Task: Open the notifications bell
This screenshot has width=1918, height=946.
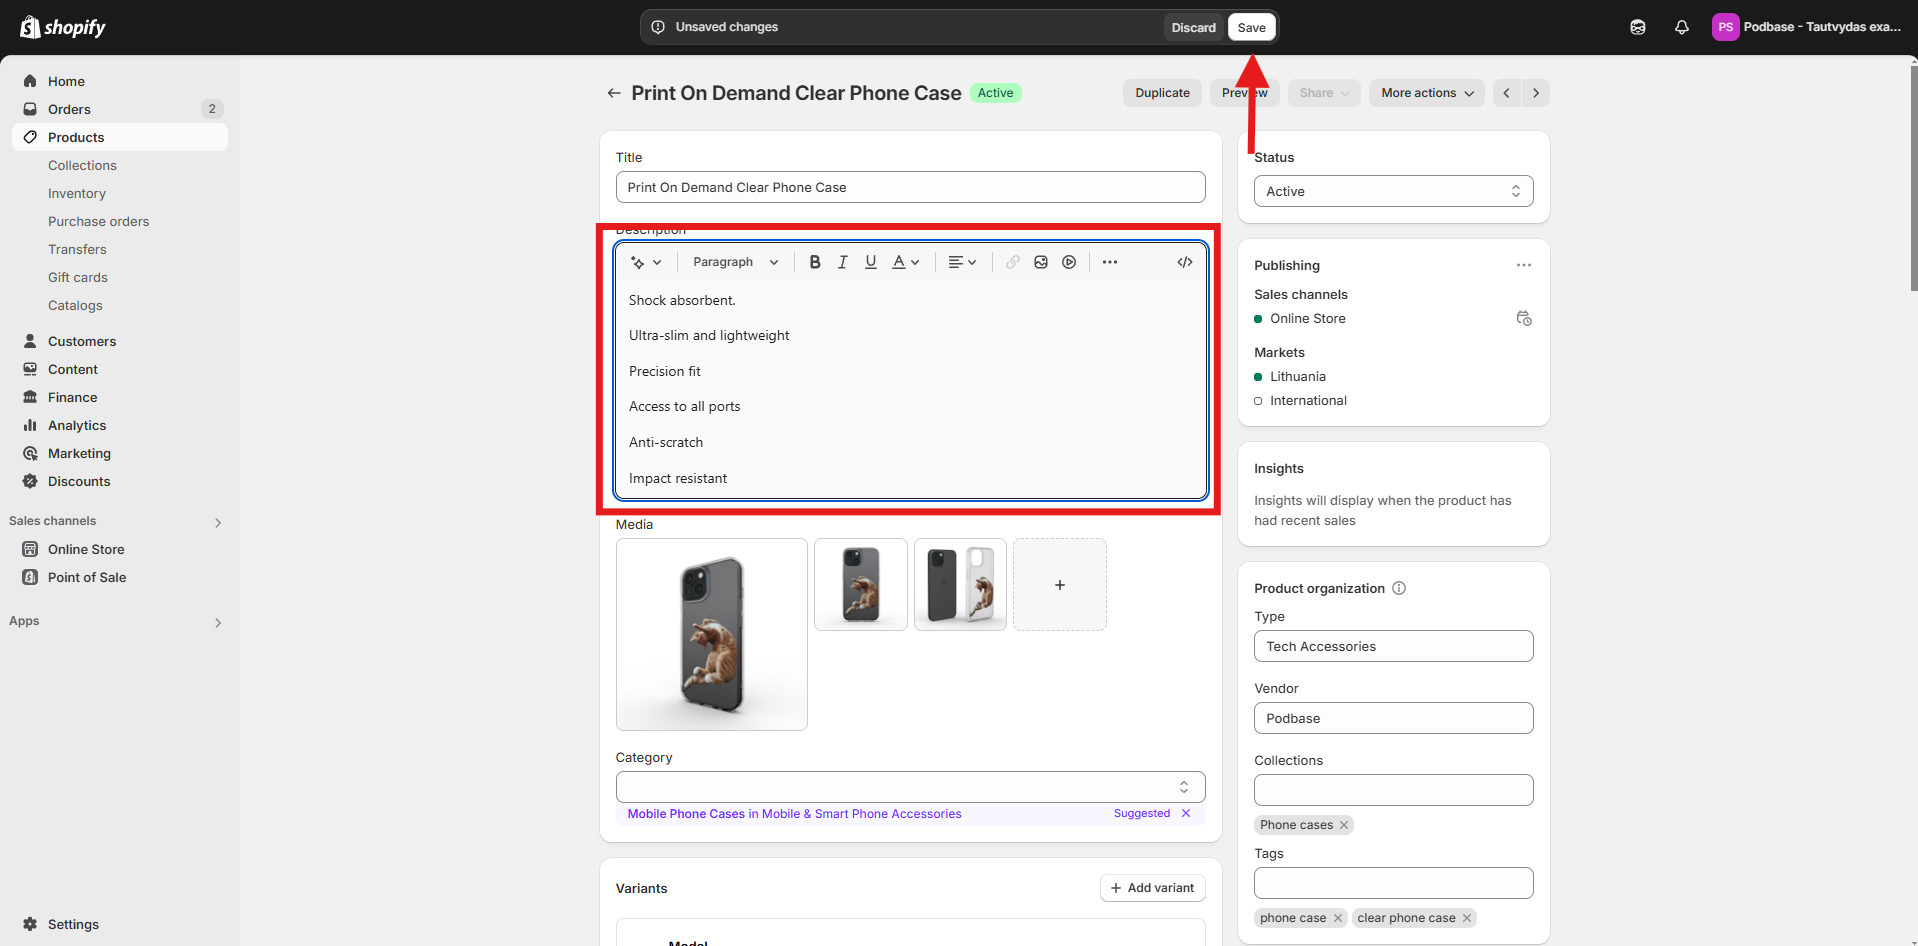Action: tap(1681, 27)
